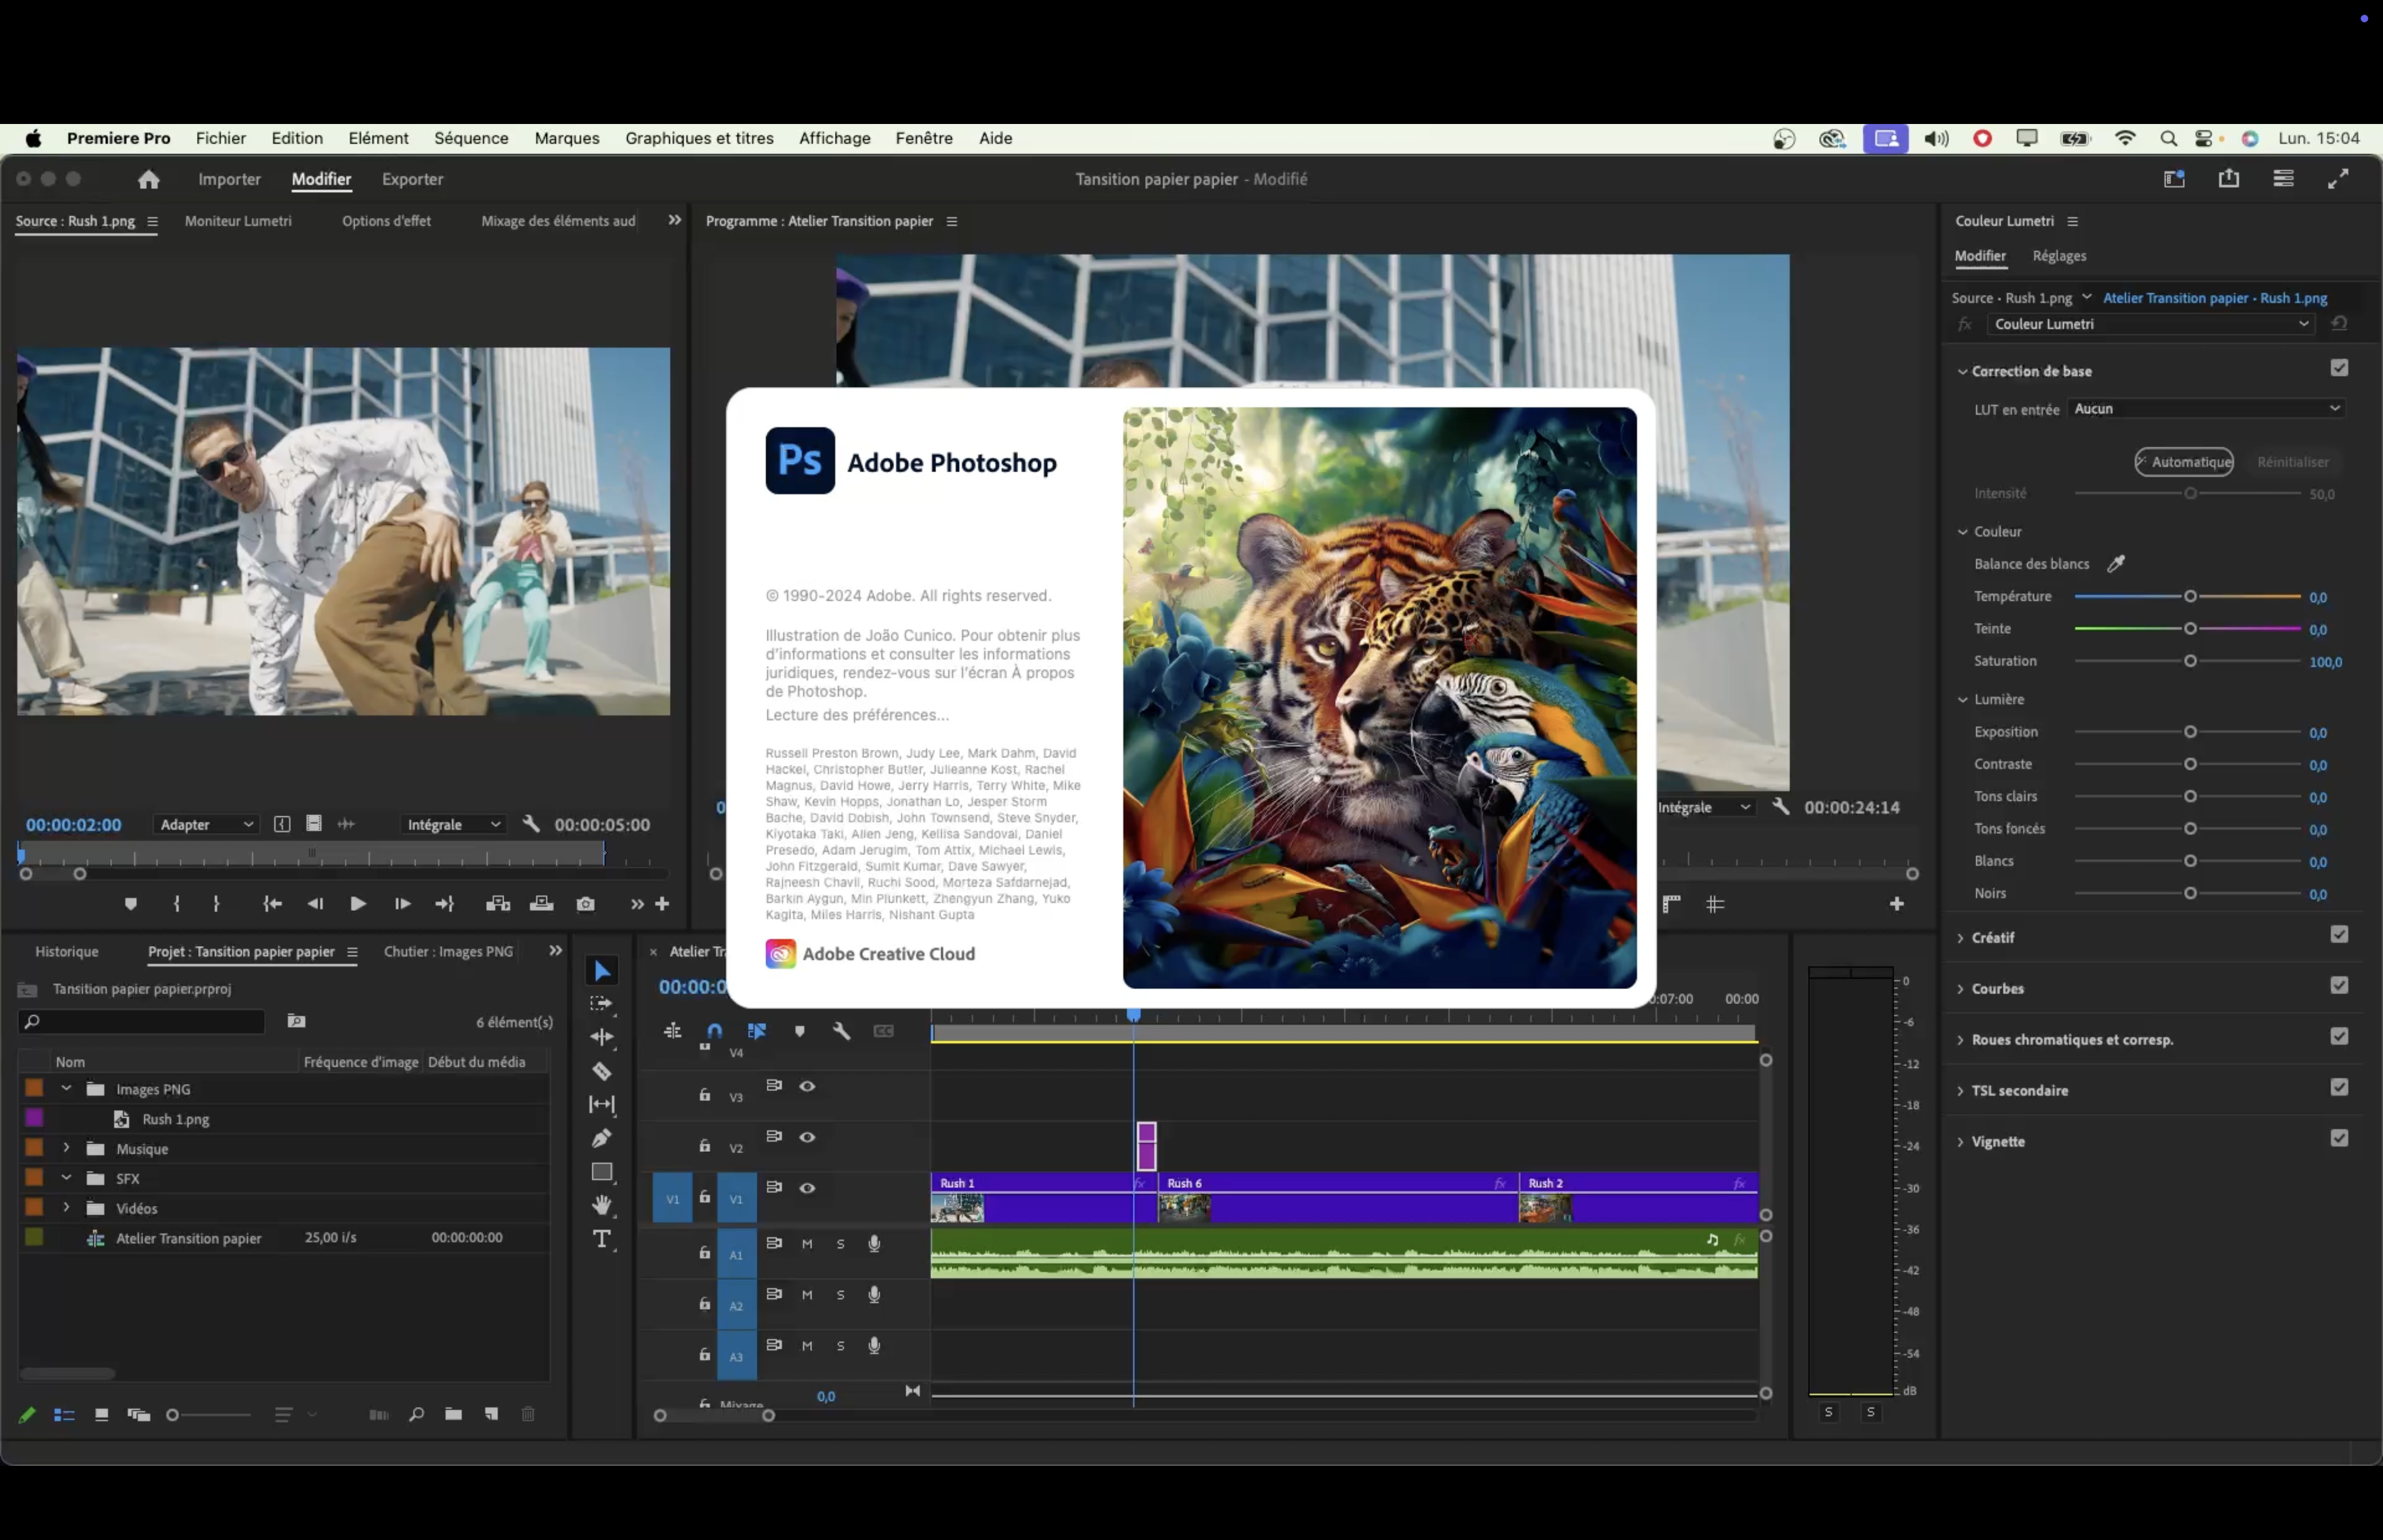Click the Export Frame camera icon
Viewport: 2383px width, 1540px height.
pos(586,904)
